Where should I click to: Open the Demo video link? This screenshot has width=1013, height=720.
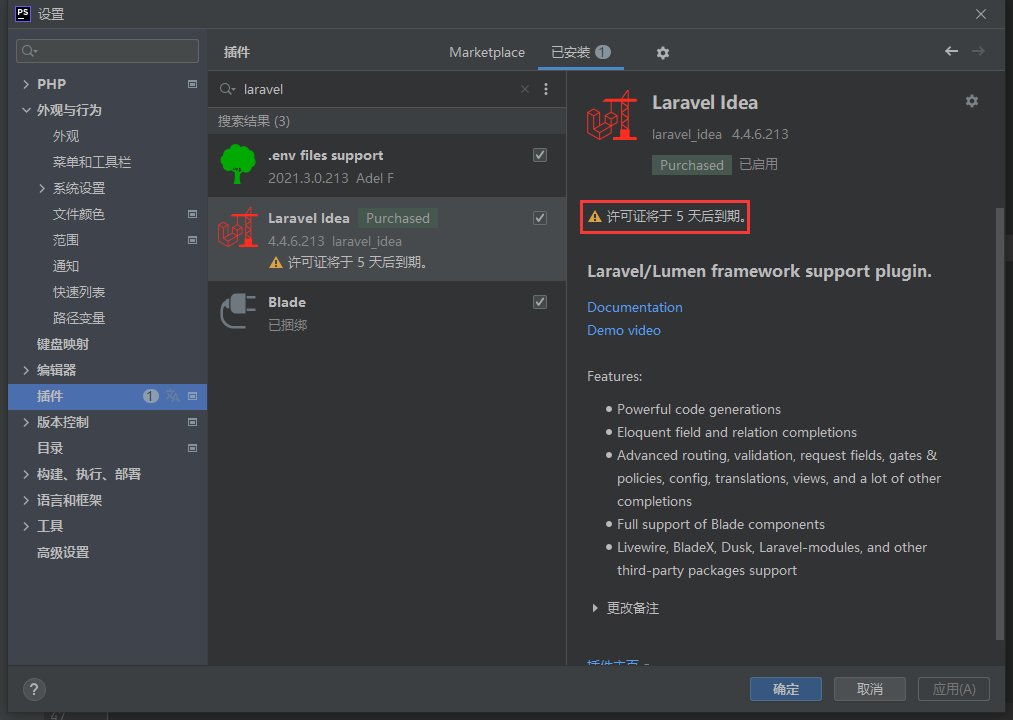623,330
